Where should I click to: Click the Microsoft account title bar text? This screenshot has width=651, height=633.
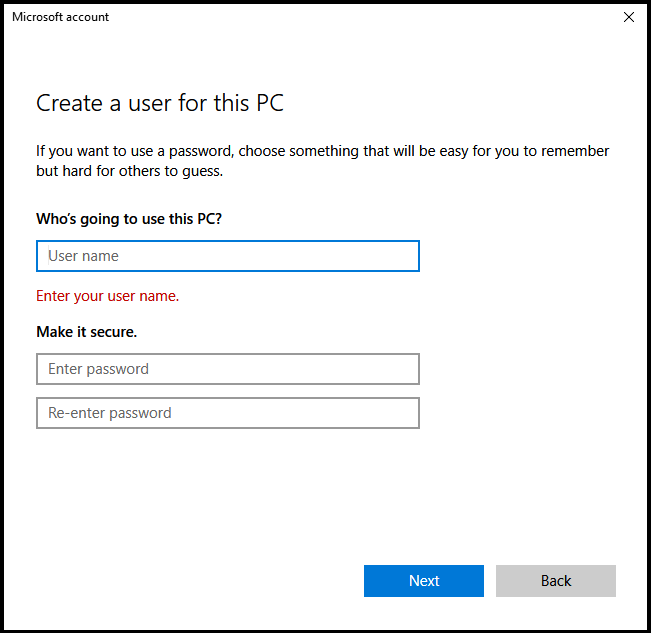(61, 17)
